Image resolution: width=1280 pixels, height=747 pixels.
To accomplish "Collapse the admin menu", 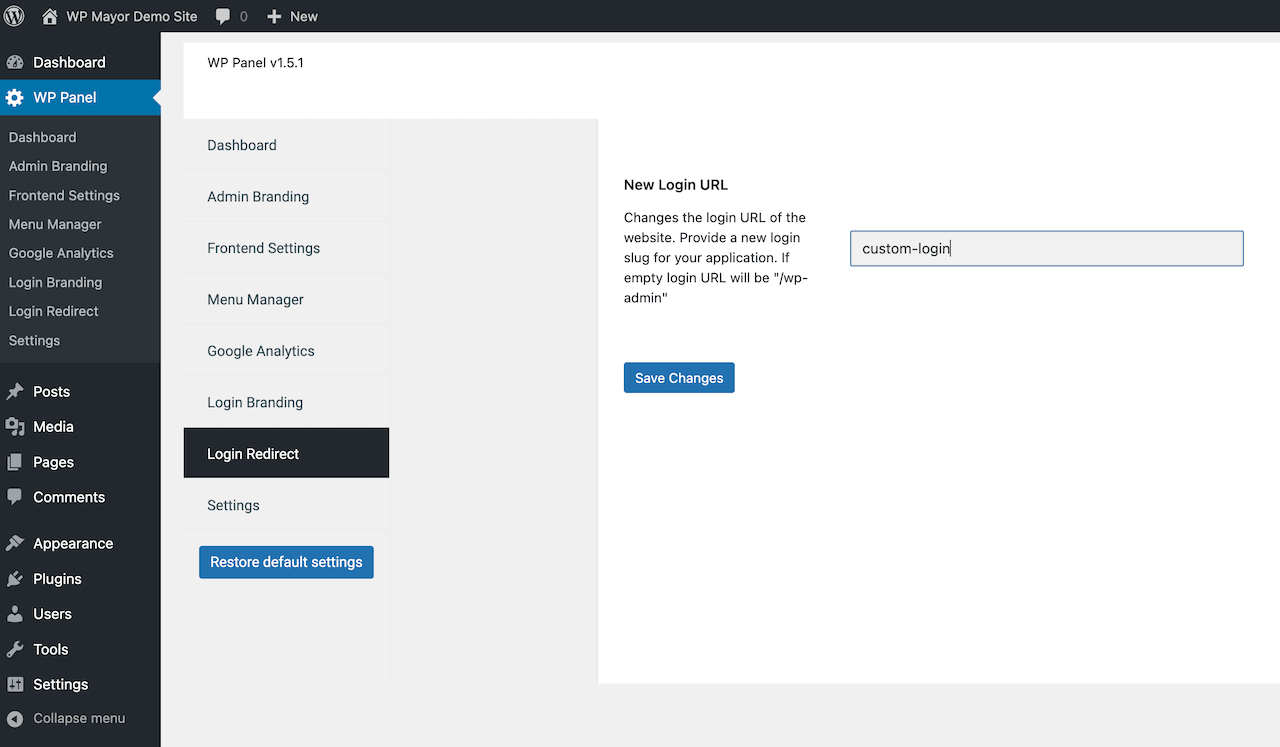I will [x=80, y=719].
